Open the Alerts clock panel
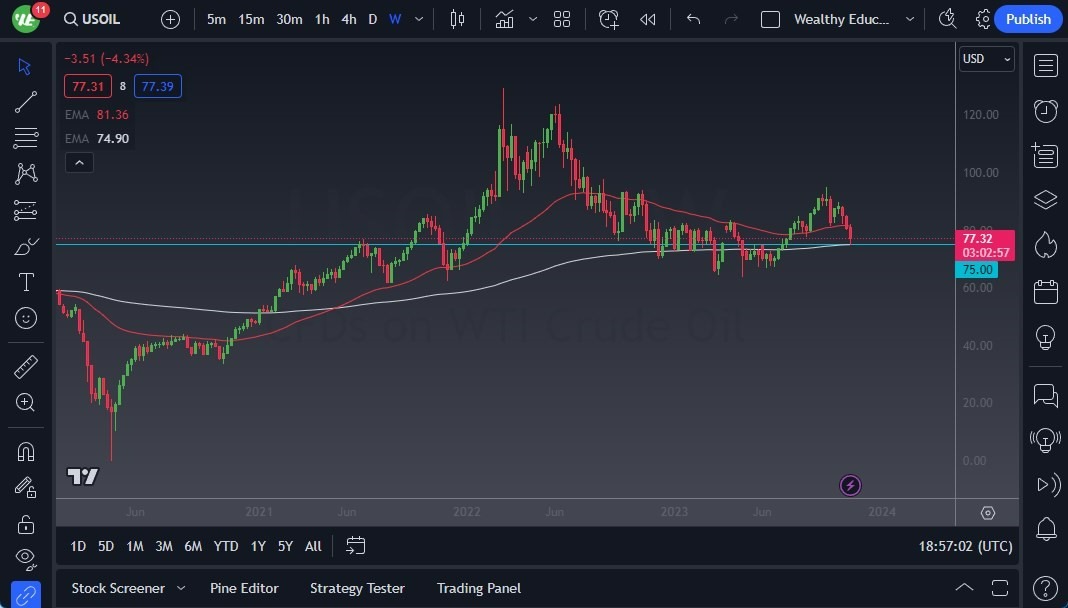 1044,111
